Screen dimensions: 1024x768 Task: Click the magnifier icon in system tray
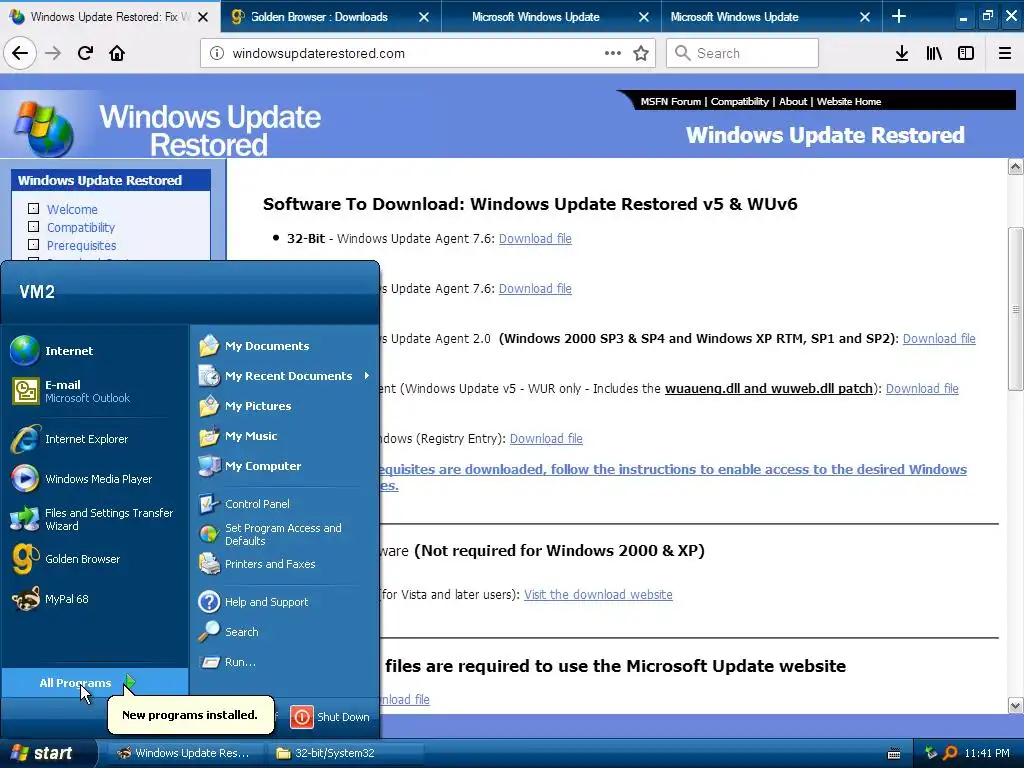950,753
